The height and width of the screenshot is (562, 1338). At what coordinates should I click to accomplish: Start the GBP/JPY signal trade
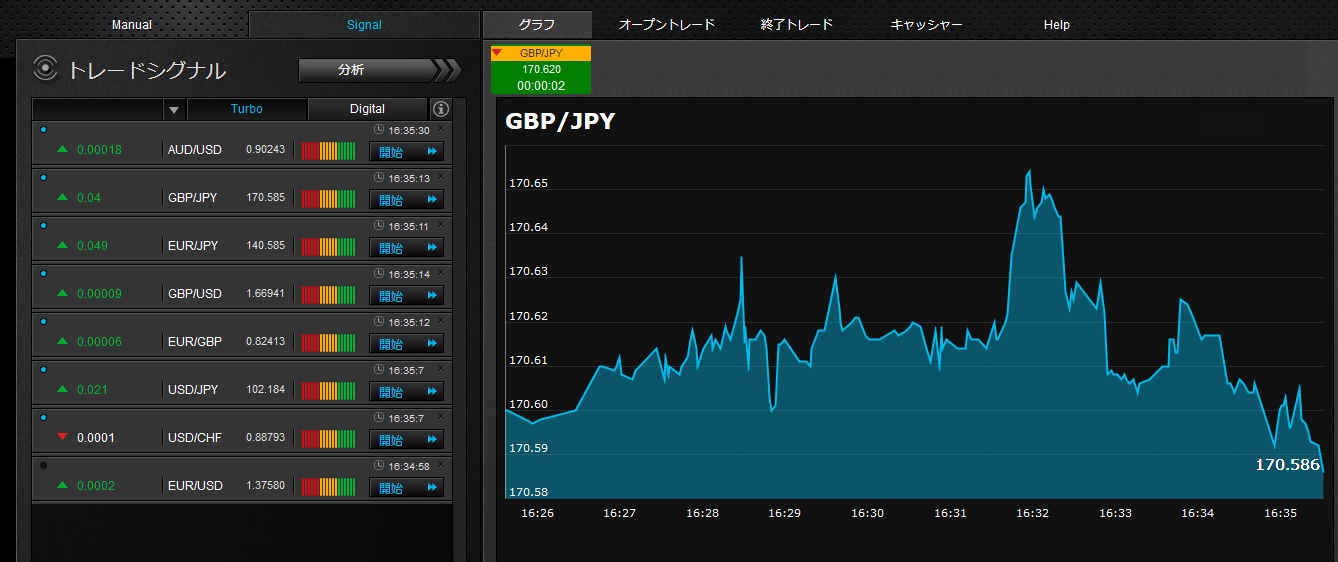[x=406, y=199]
